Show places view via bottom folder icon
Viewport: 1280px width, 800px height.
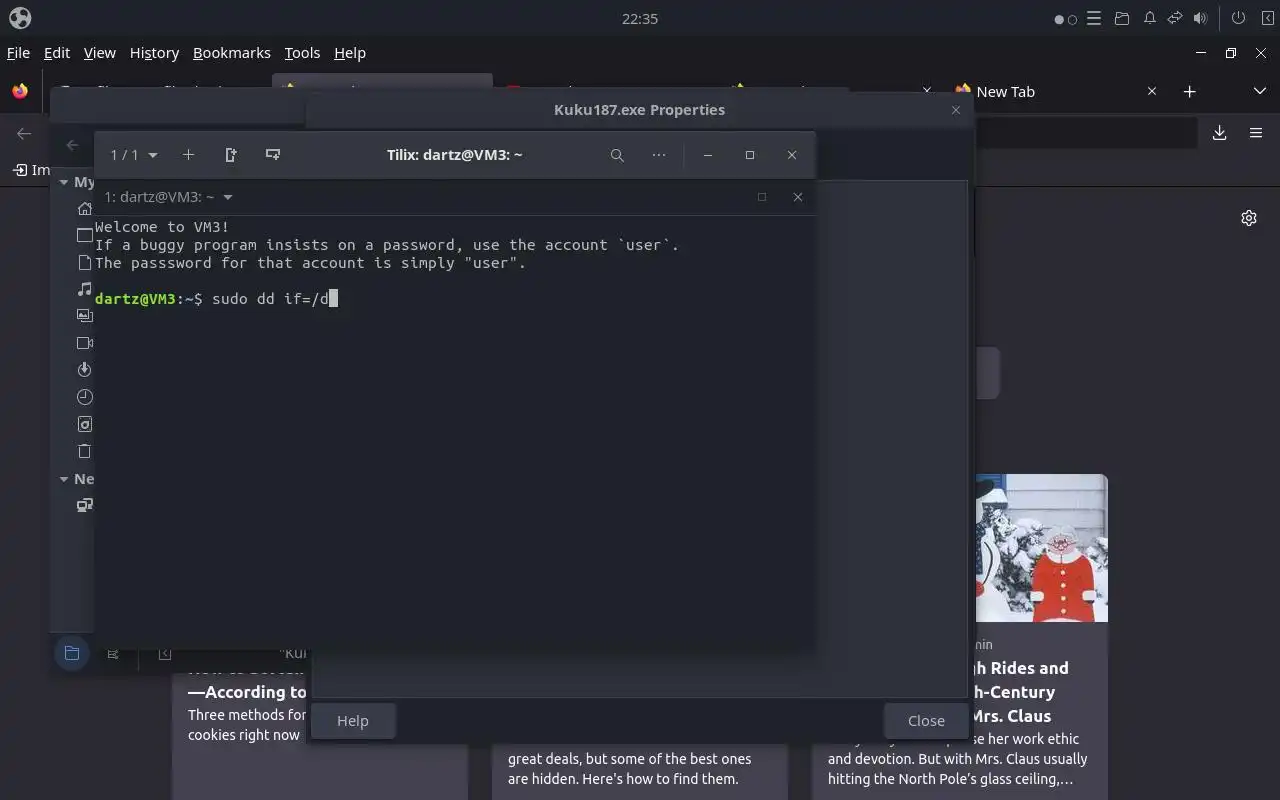pos(72,653)
